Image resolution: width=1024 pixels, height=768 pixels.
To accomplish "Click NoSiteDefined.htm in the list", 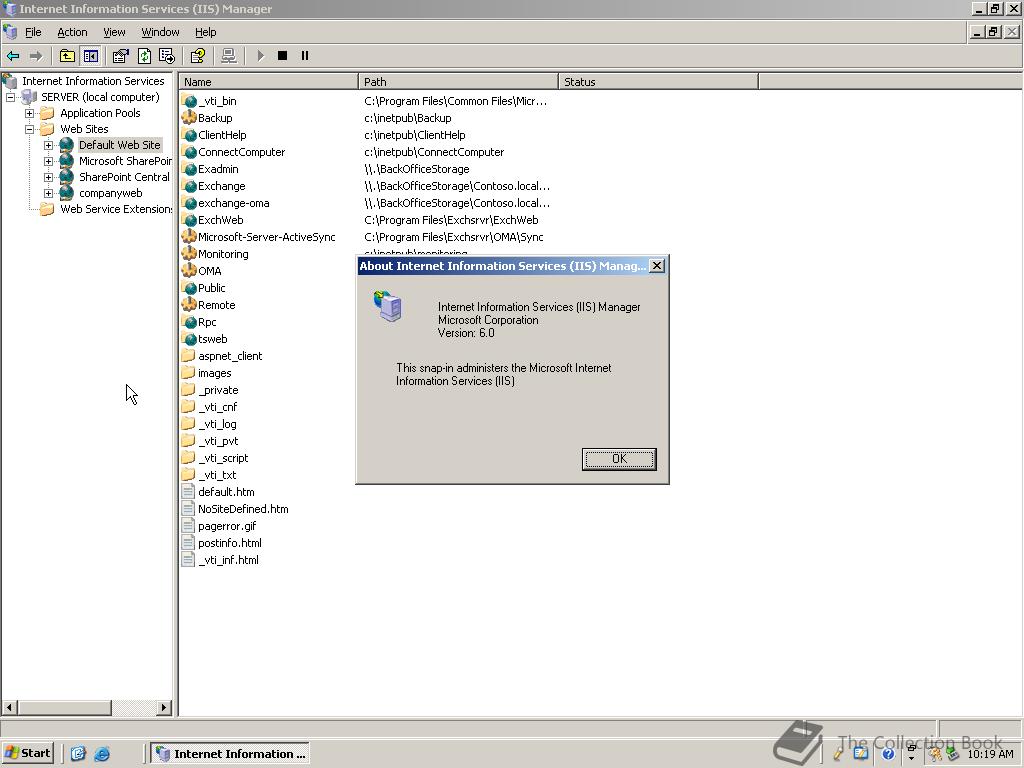I will click(243, 509).
